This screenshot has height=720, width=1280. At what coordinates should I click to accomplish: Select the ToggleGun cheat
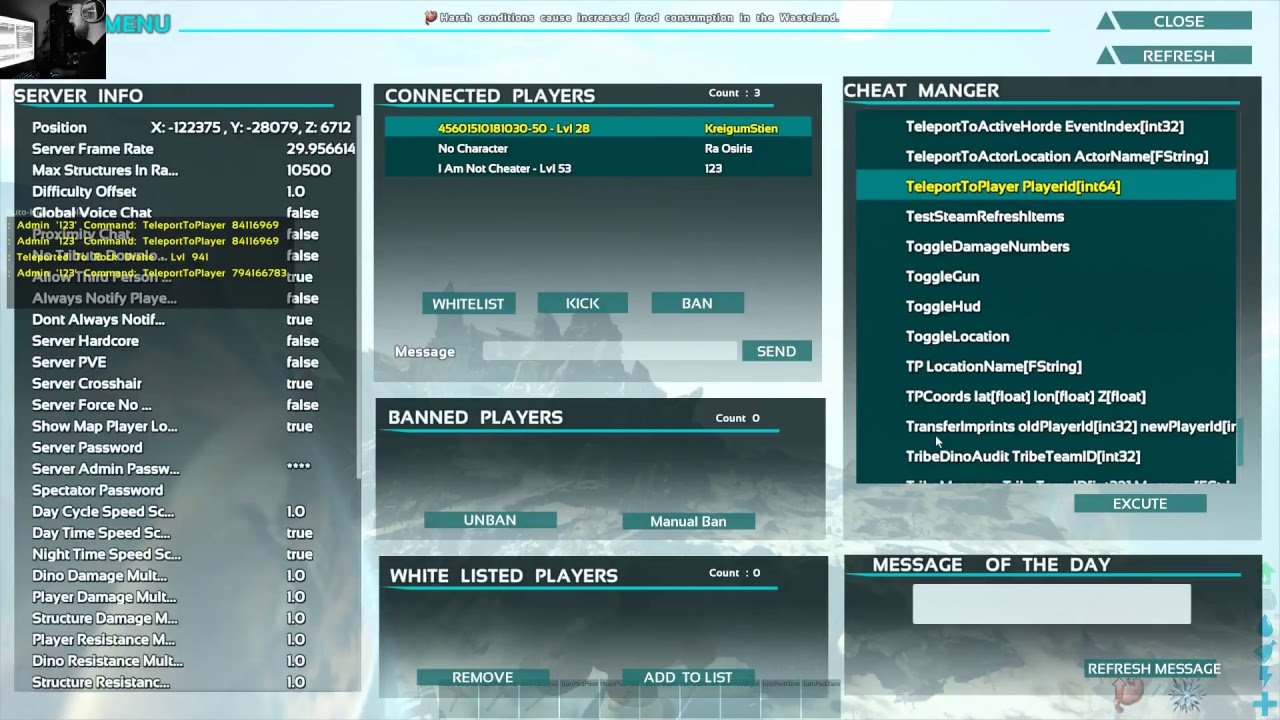[x=1046, y=276]
